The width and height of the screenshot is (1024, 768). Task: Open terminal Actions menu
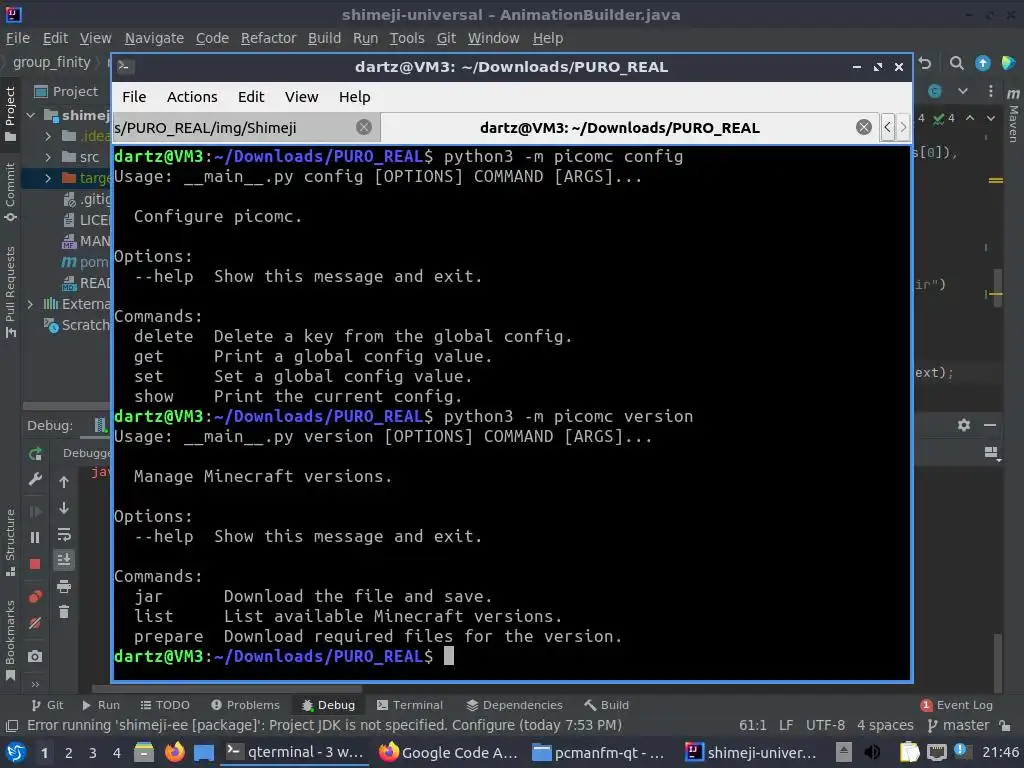tap(192, 97)
